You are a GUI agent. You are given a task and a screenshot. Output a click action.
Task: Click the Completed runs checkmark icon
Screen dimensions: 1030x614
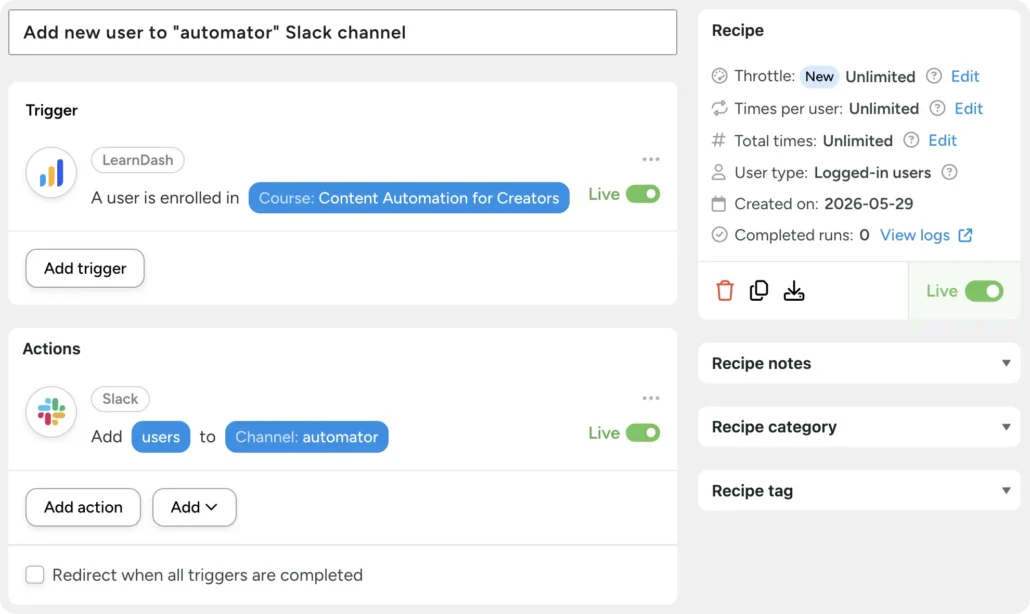[x=719, y=234]
